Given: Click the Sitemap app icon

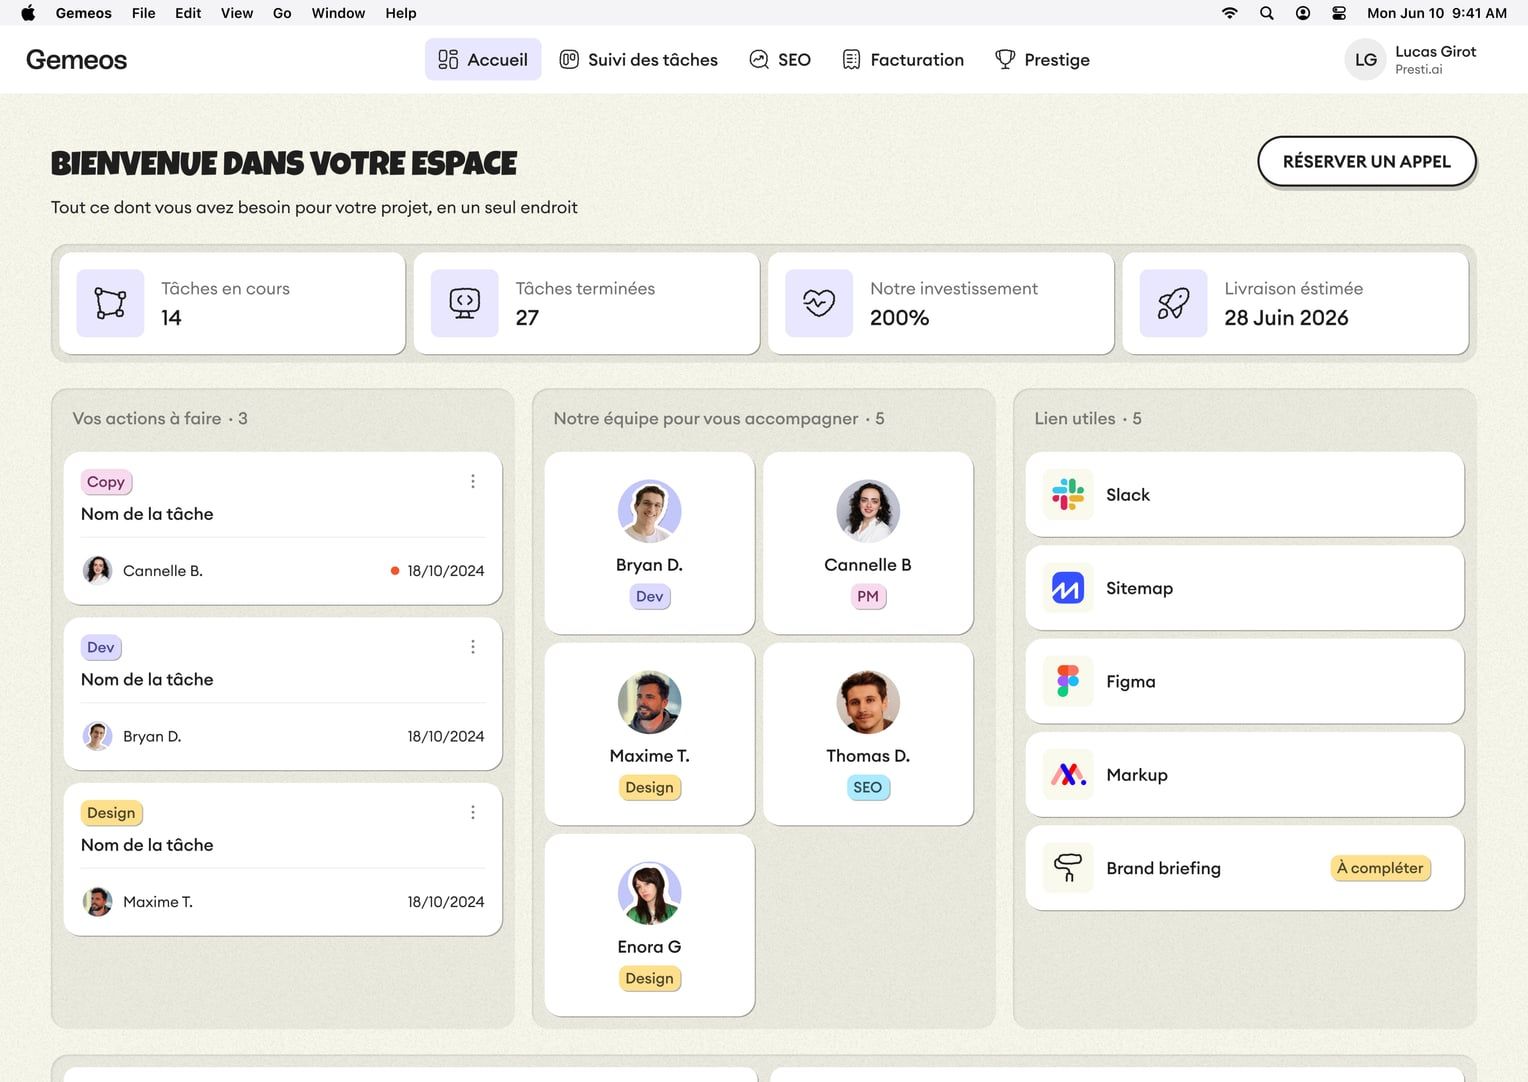Looking at the screenshot, I should [x=1068, y=588].
